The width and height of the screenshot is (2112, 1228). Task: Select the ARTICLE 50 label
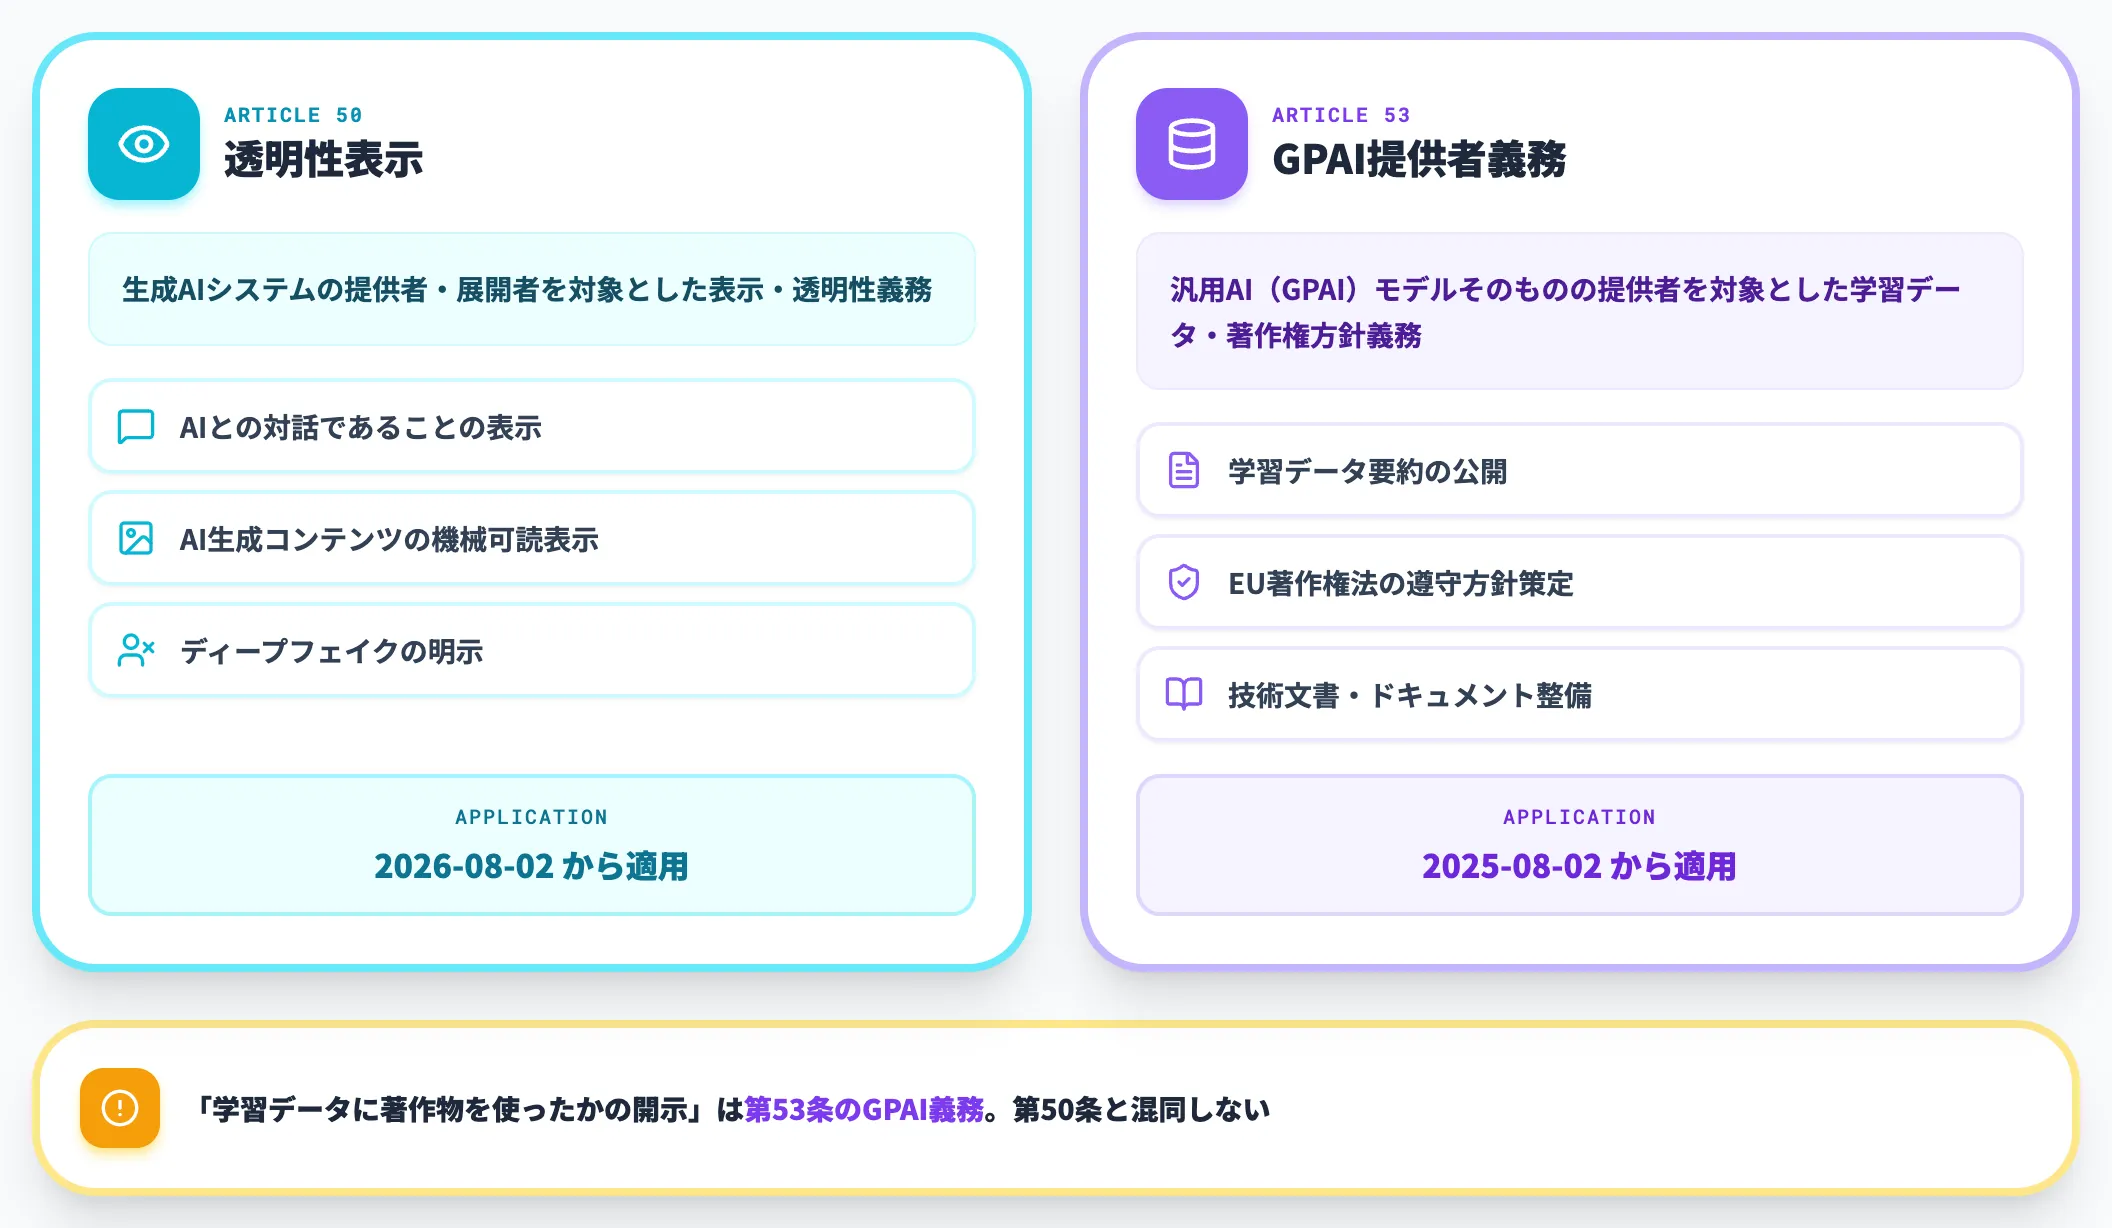[293, 115]
